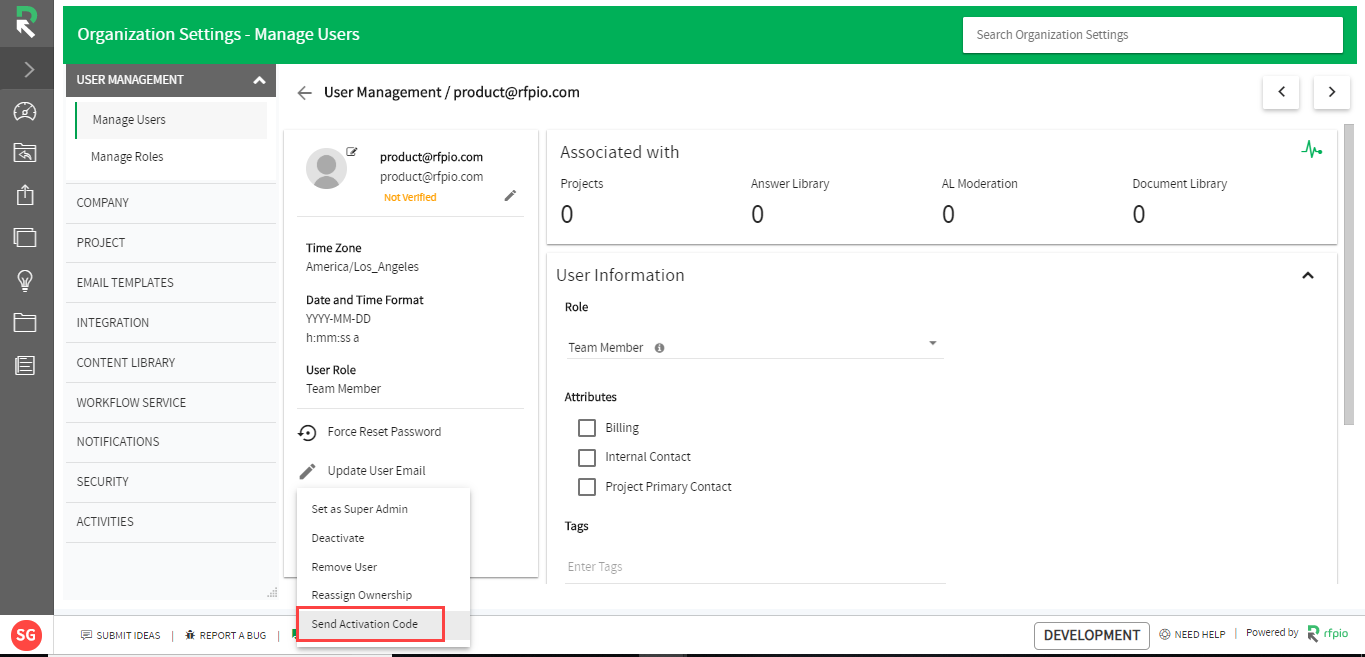This screenshot has height=657, width=1365.
Task: Click the user profile avatar picture
Action: coord(326,168)
